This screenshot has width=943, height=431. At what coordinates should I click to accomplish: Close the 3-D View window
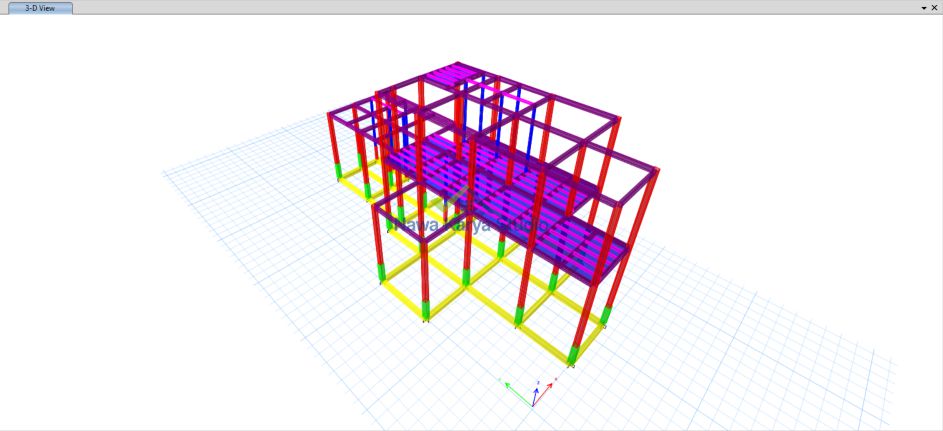(x=935, y=7)
